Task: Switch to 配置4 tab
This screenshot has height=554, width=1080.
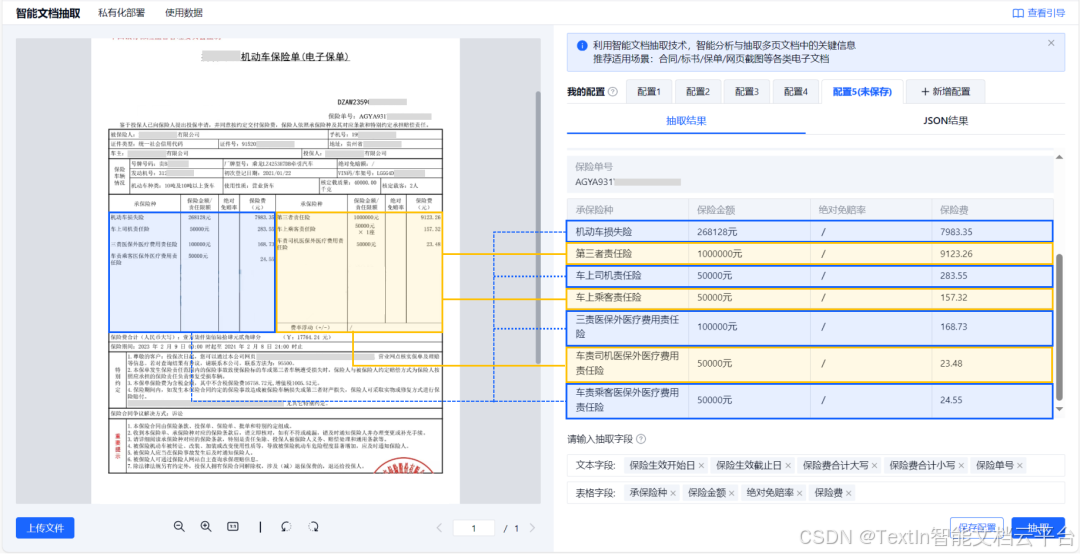Action: pyautogui.click(x=796, y=92)
